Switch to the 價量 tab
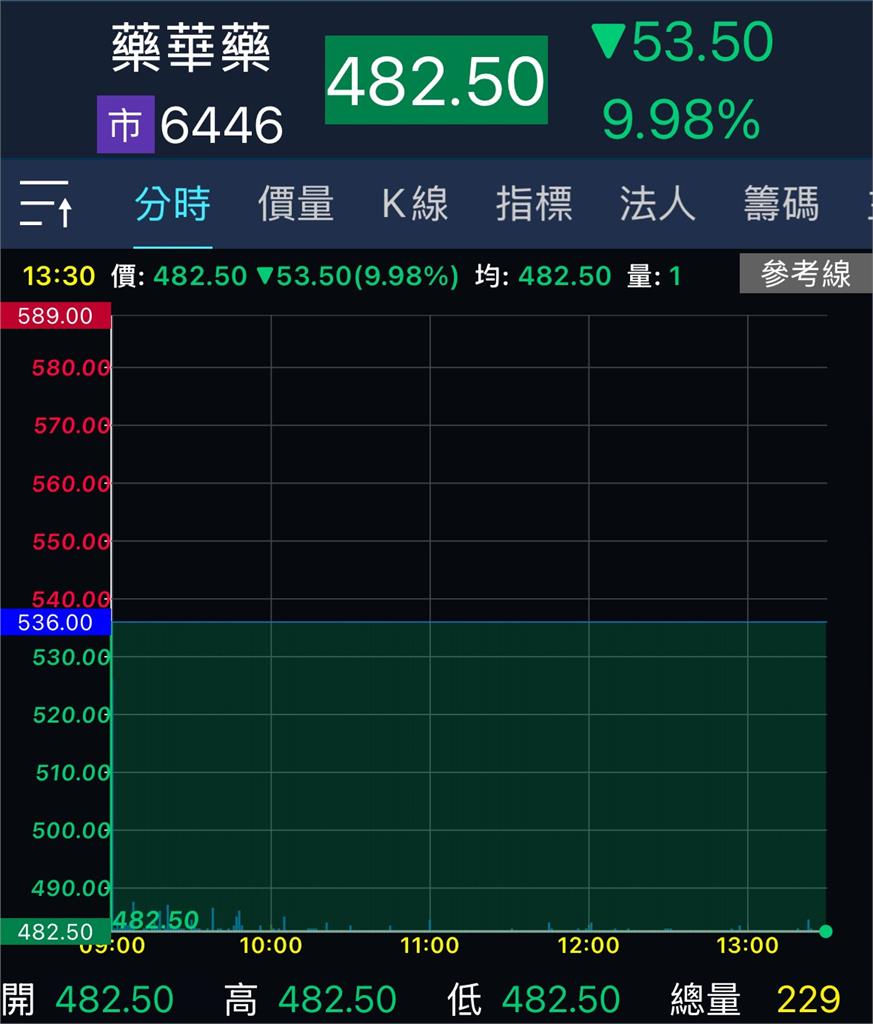The image size is (873, 1024). 296,204
